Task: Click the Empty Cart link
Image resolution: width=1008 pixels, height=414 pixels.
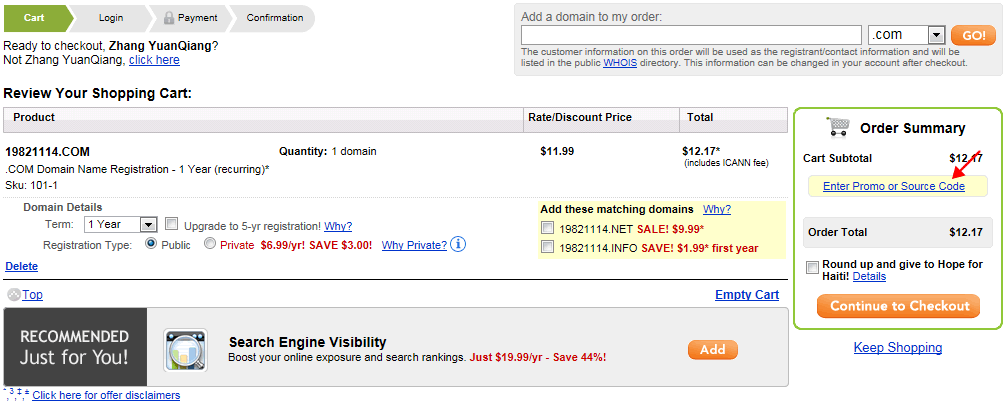Action: coord(747,294)
